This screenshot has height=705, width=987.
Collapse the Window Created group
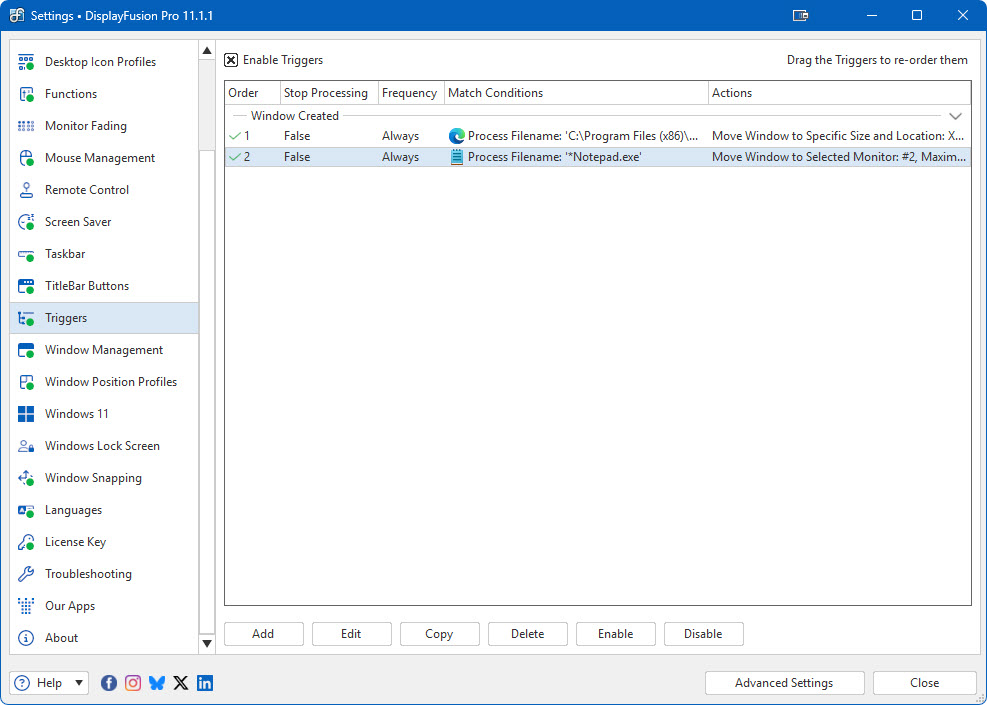[x=955, y=116]
